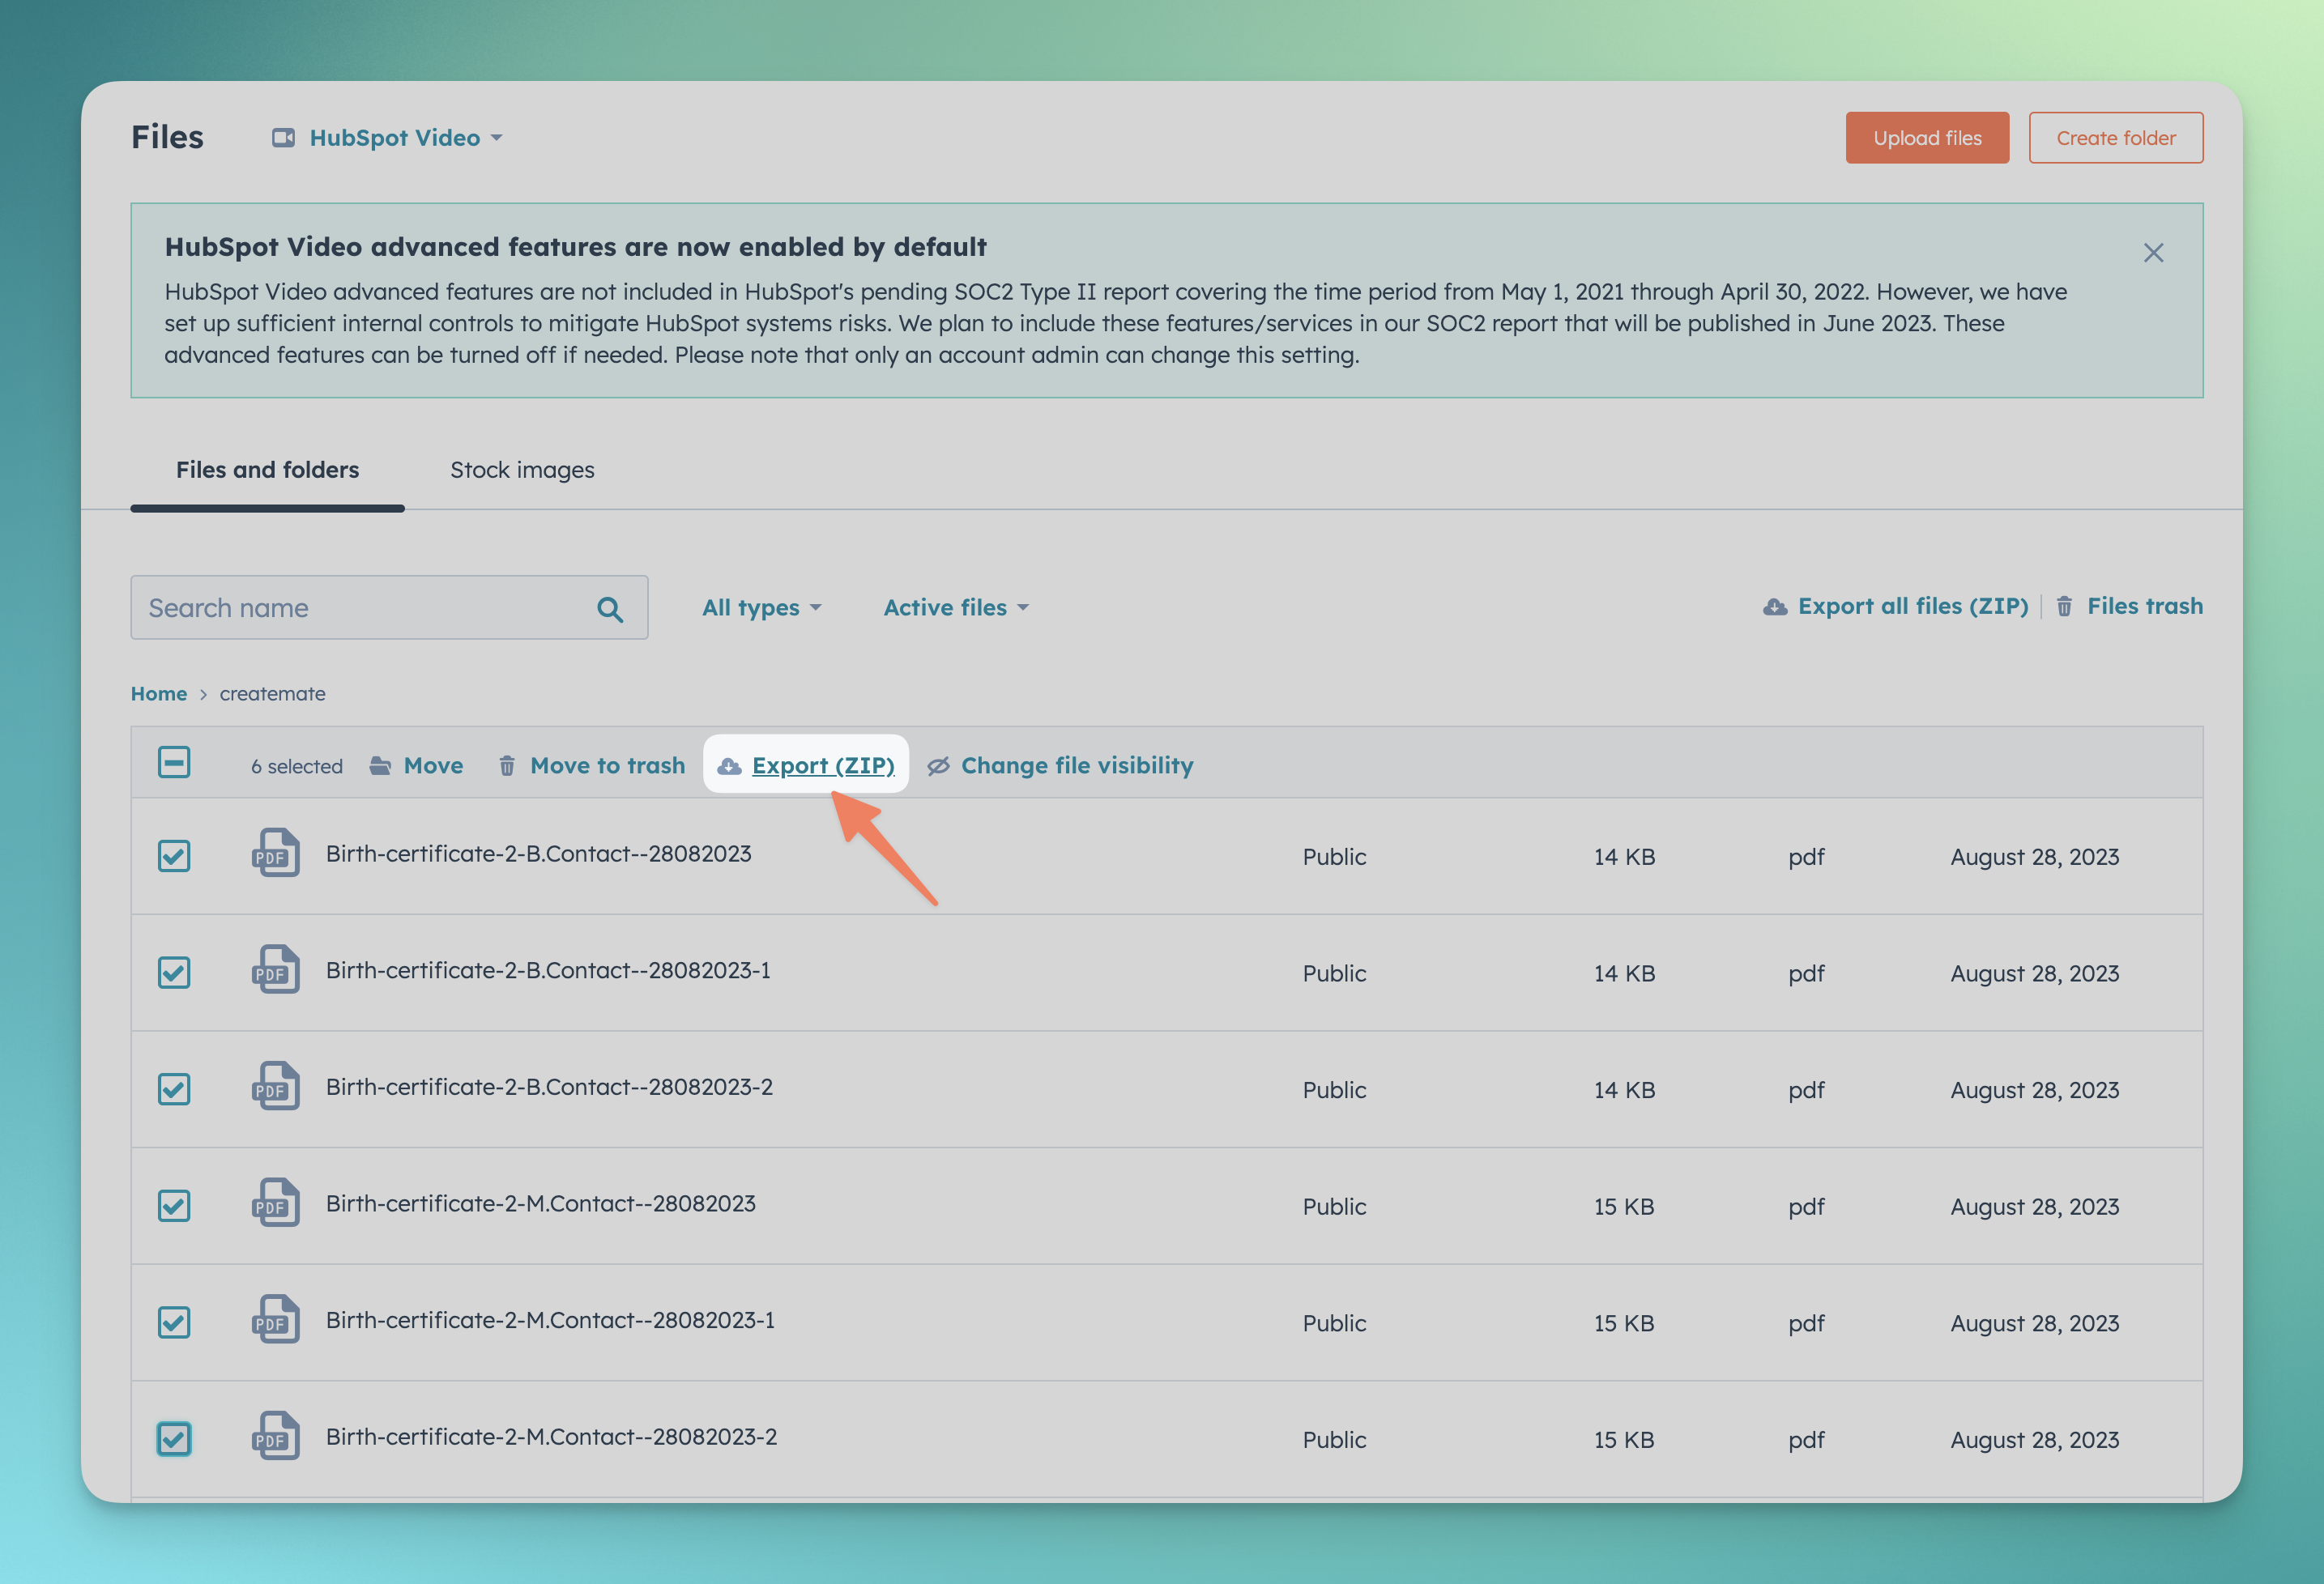Click the HubSpot Video camera icon
Screen dimensions: 2324x1584
tap(284, 138)
